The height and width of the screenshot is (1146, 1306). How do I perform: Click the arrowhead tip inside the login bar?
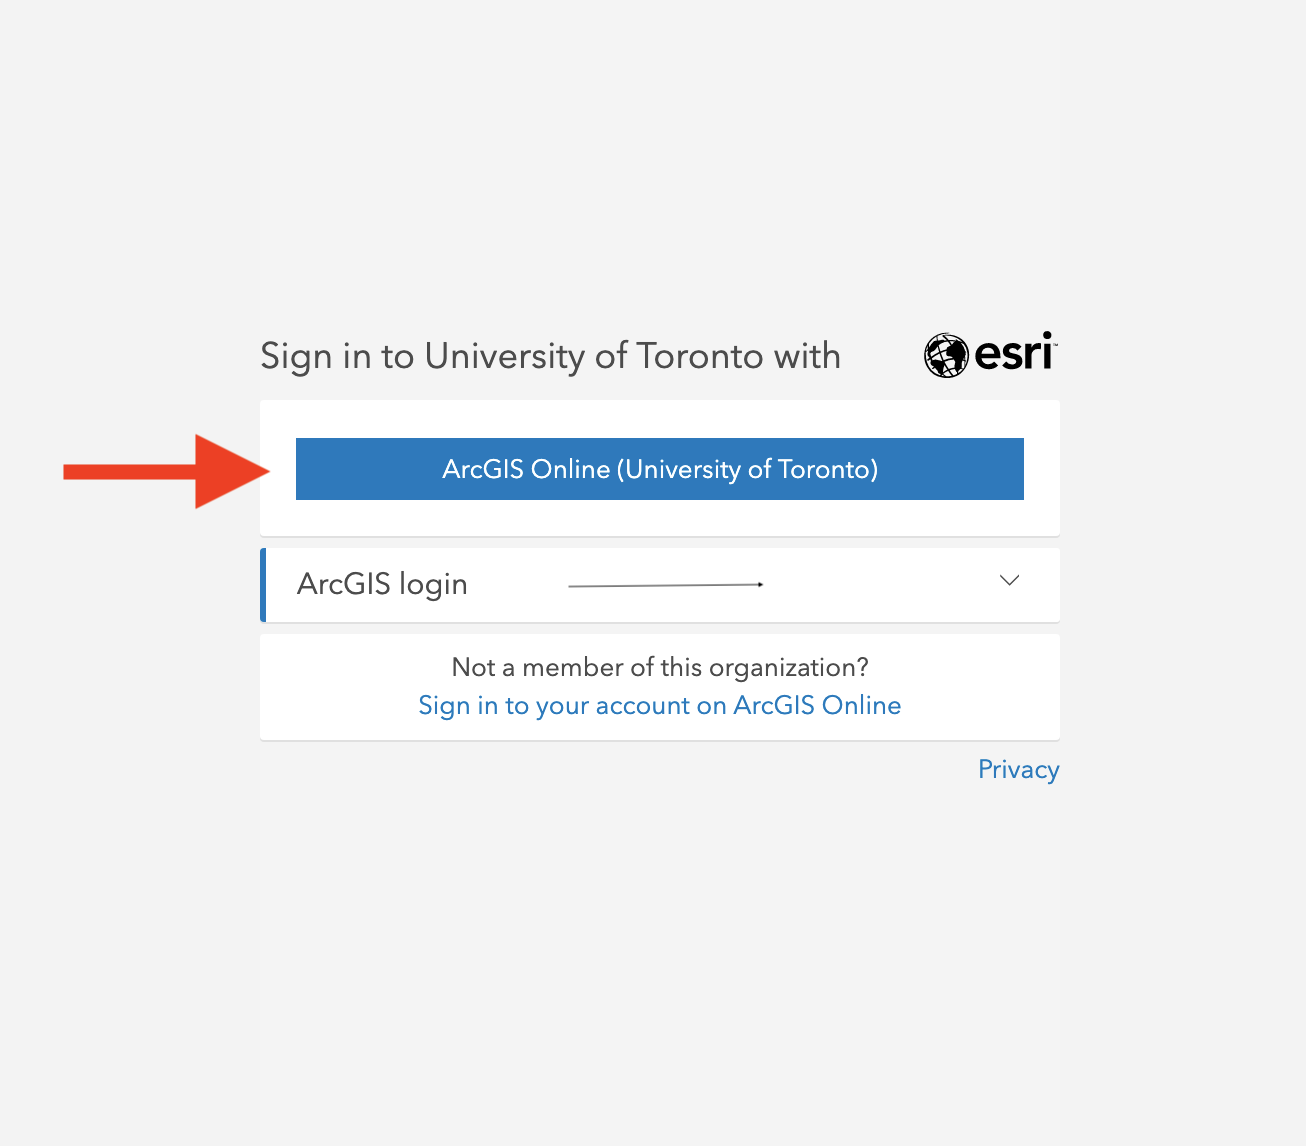point(760,584)
